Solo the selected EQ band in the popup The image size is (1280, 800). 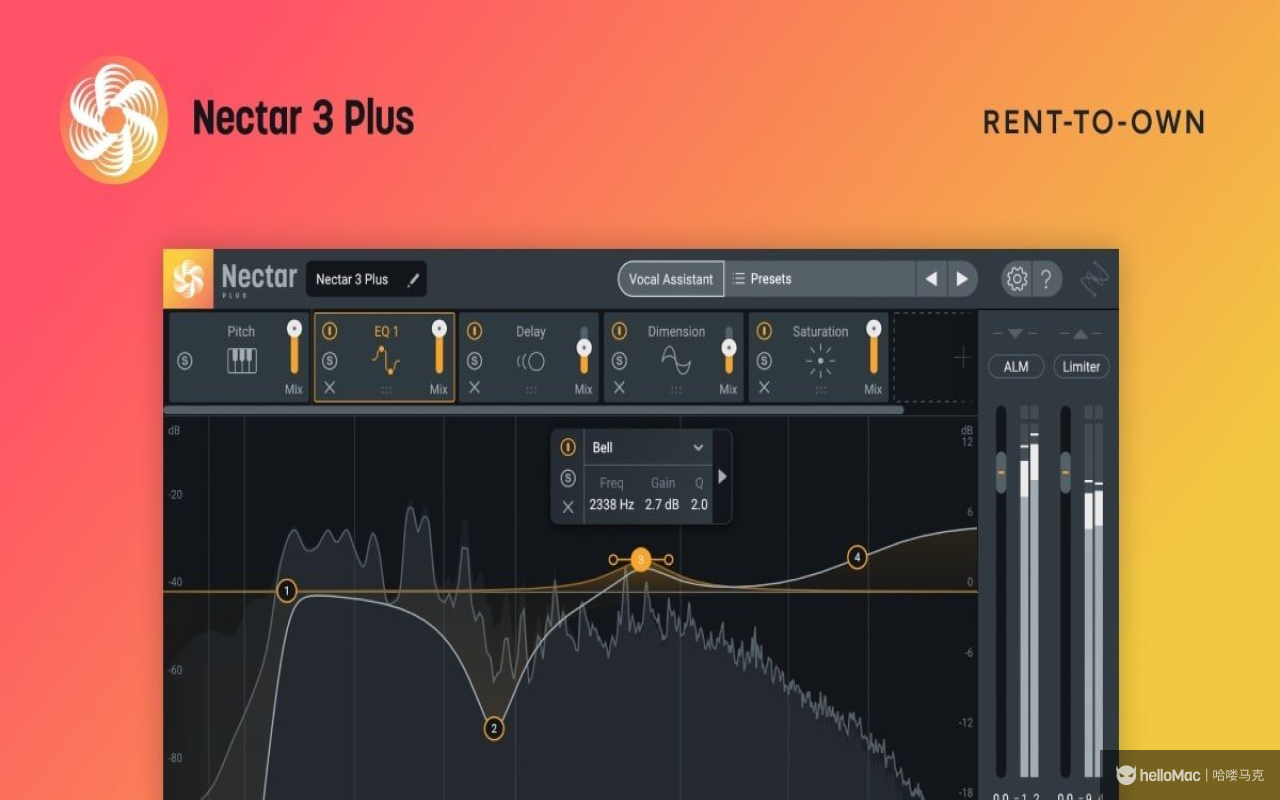coord(568,478)
